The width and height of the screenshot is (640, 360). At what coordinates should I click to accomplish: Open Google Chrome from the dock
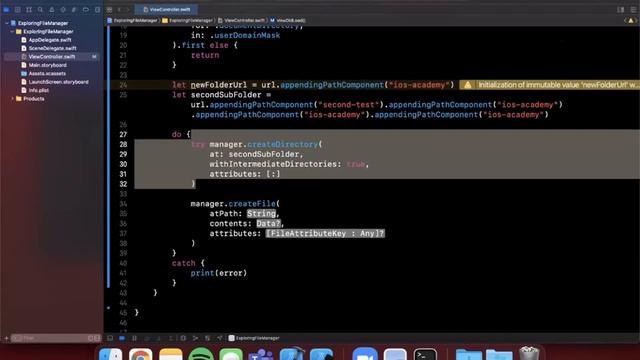140,354
